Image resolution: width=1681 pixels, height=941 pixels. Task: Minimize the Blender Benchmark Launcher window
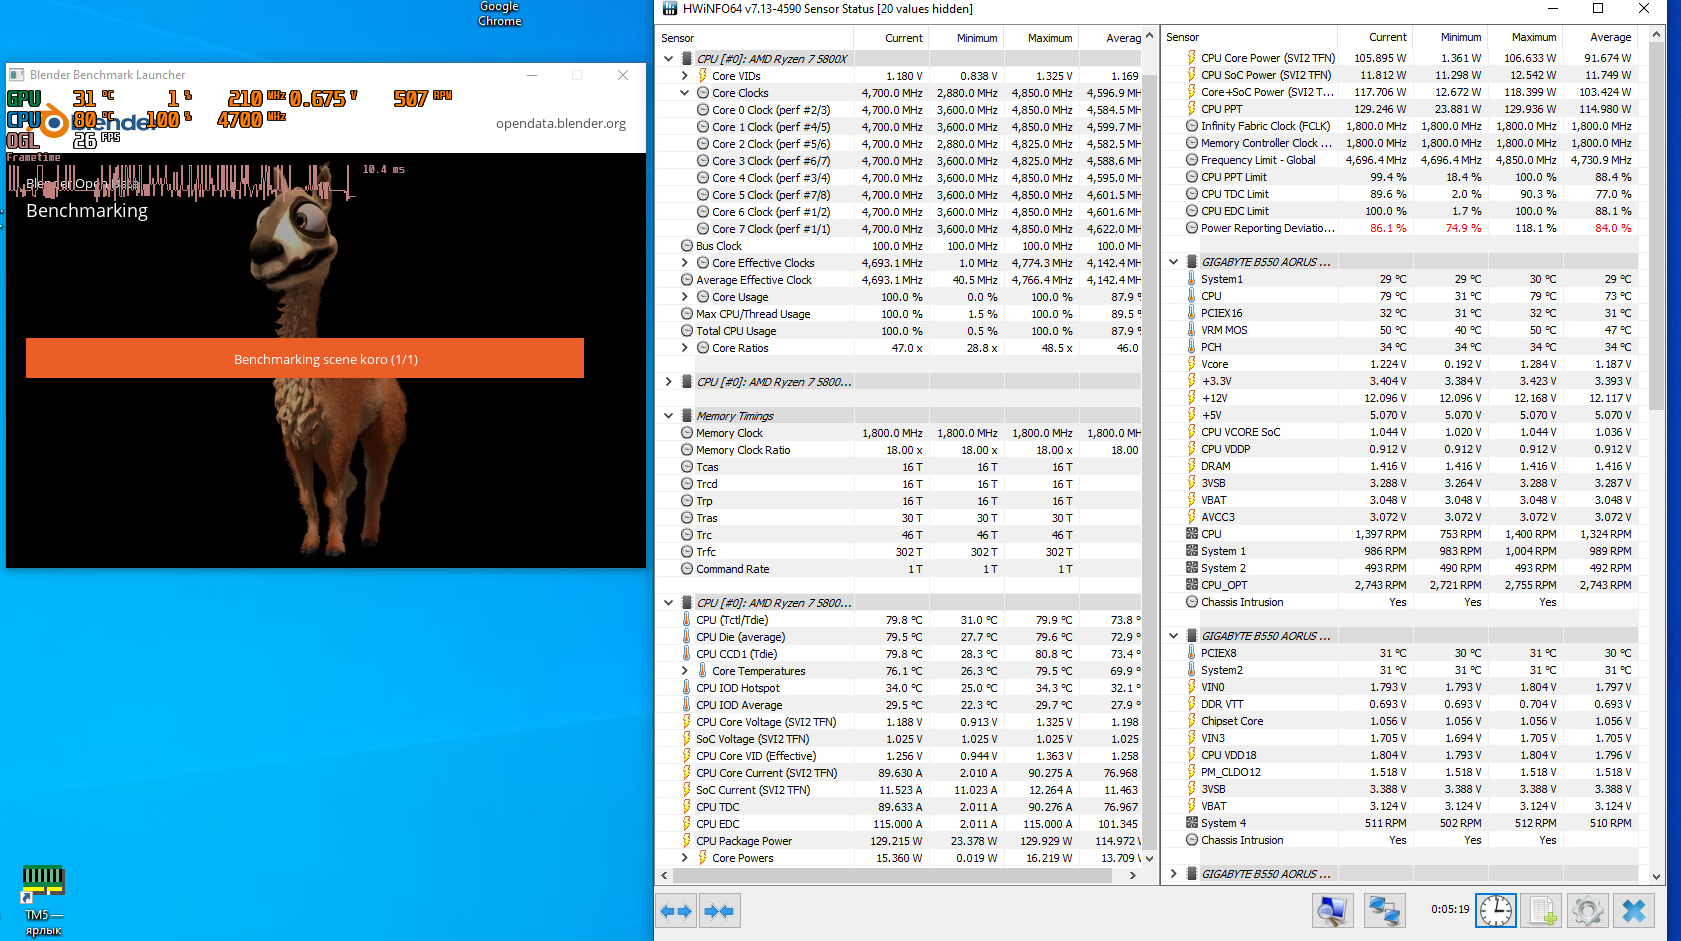tap(532, 75)
